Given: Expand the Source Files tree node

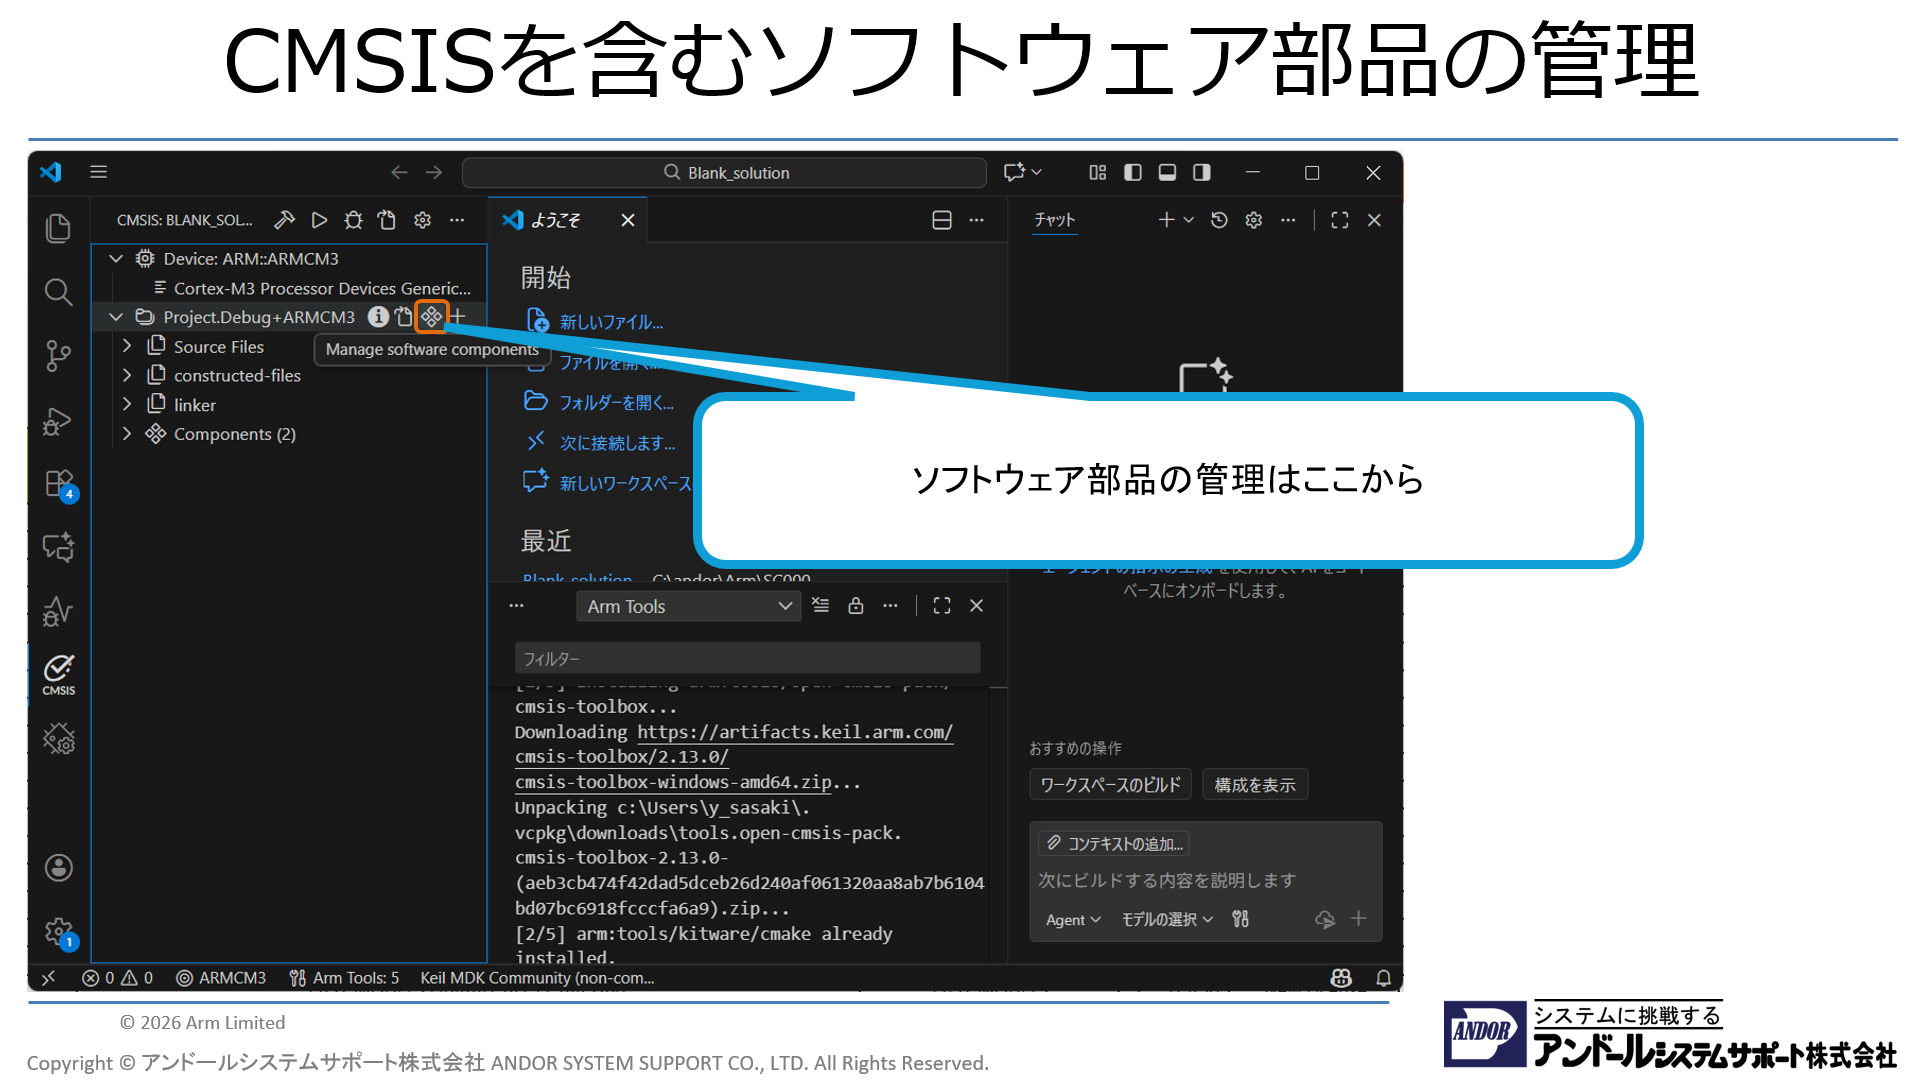Looking at the screenshot, I should (127, 346).
